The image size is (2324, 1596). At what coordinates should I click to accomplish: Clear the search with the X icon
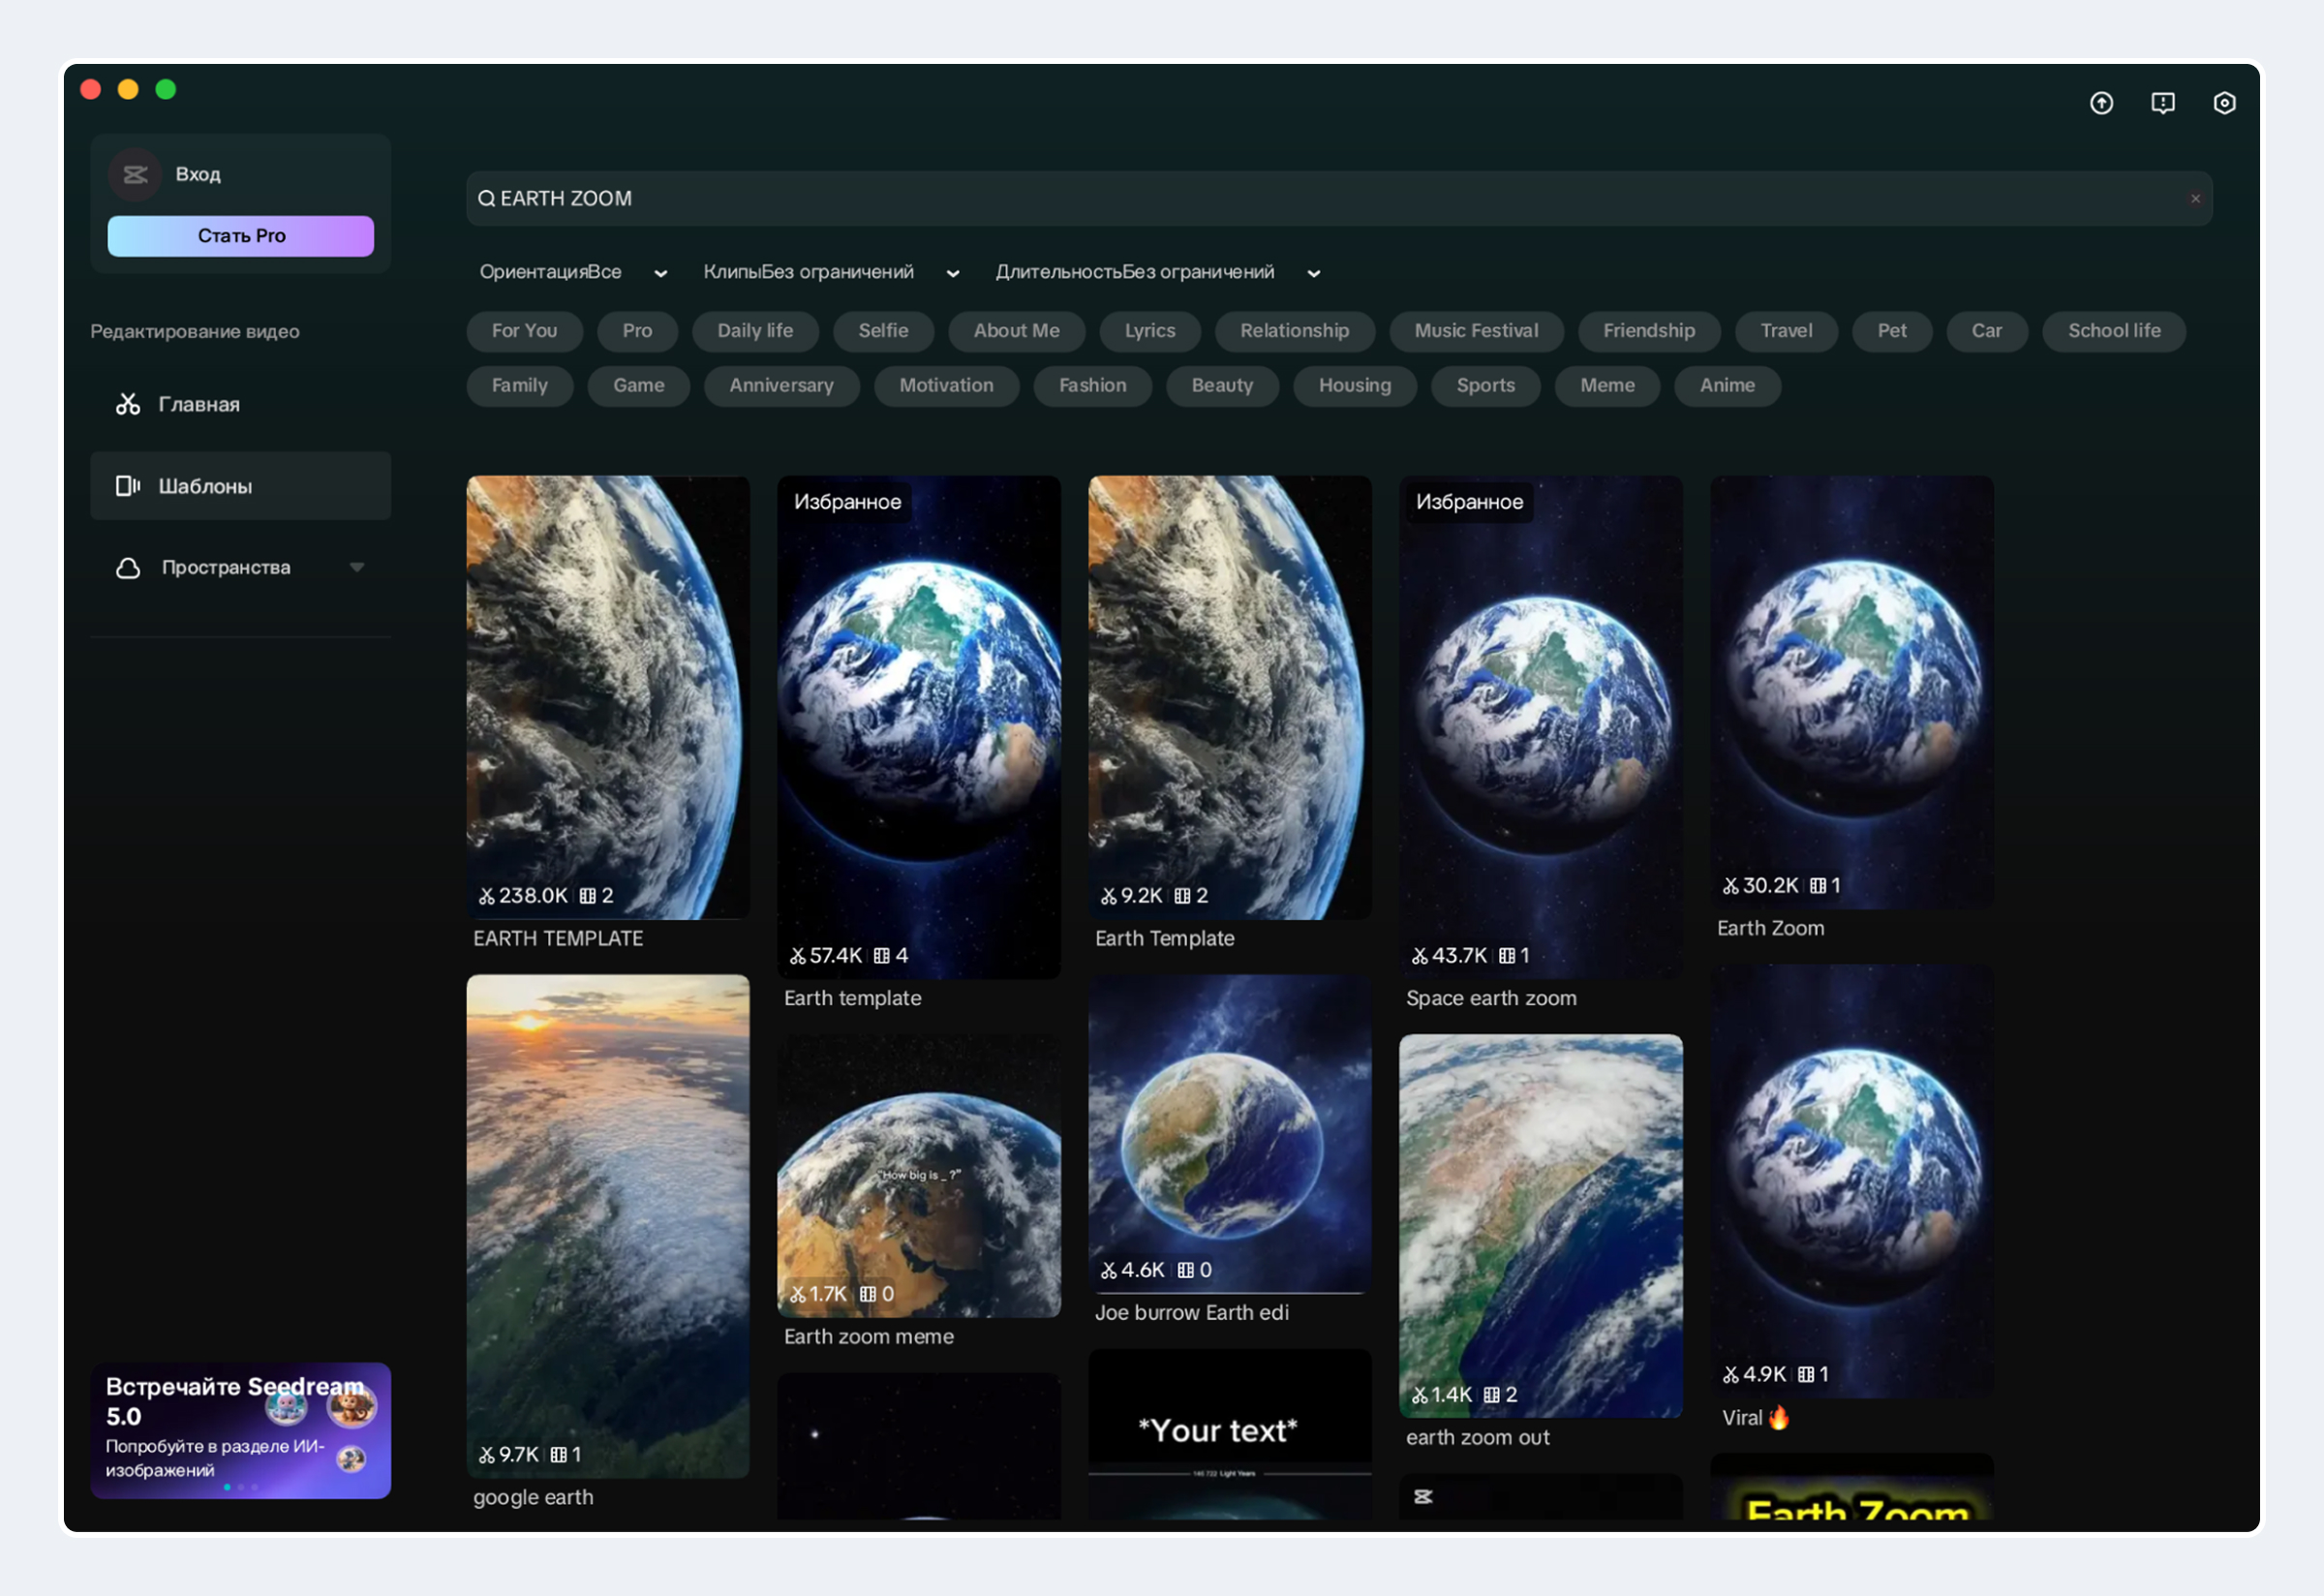tap(2195, 199)
